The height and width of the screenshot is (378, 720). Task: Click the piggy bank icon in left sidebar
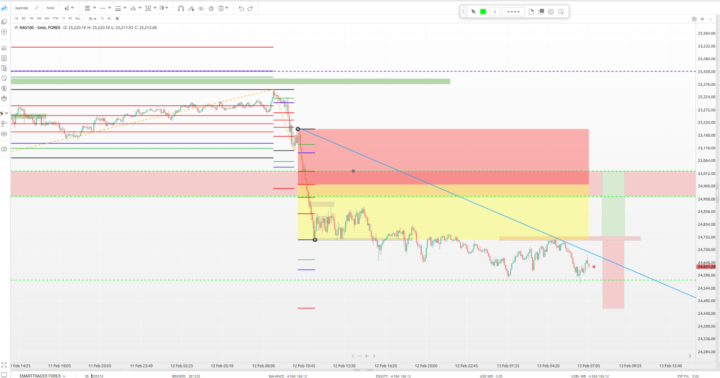click(4, 98)
